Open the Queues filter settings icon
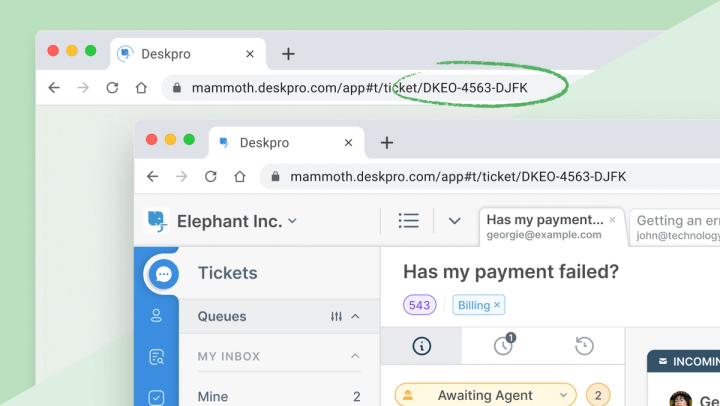Viewport: 720px width, 406px height. tap(336, 317)
